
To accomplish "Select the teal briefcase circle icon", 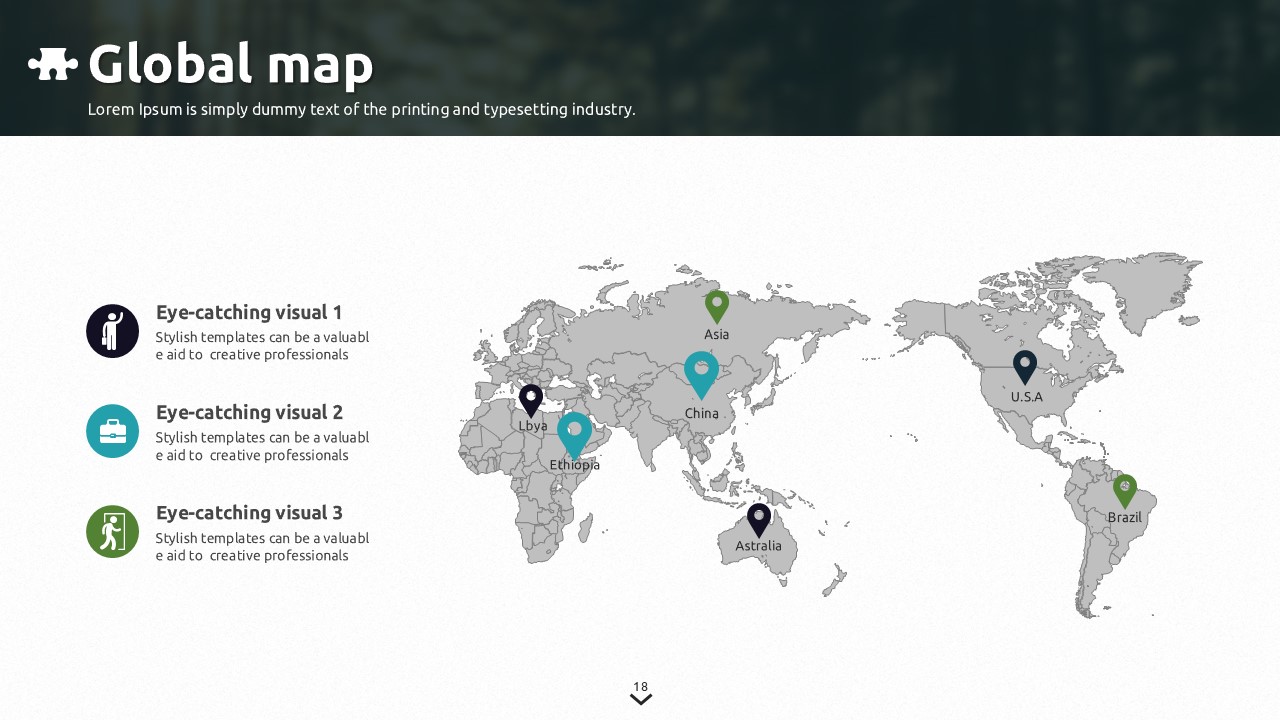I will (112, 431).
